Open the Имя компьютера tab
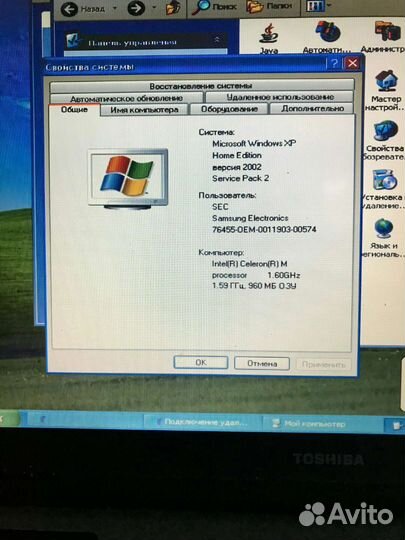 tap(144, 110)
